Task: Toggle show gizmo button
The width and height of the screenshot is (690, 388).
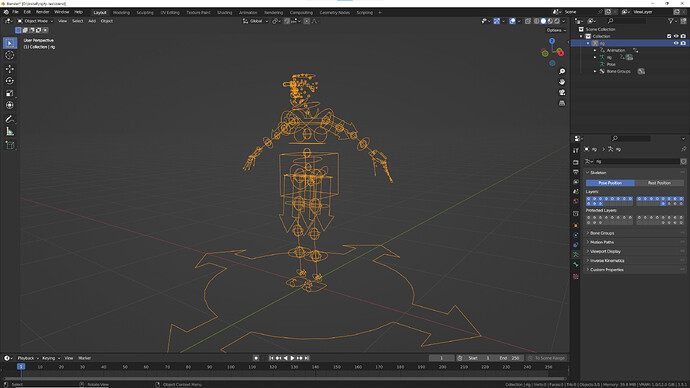Action: pyautogui.click(x=496, y=21)
